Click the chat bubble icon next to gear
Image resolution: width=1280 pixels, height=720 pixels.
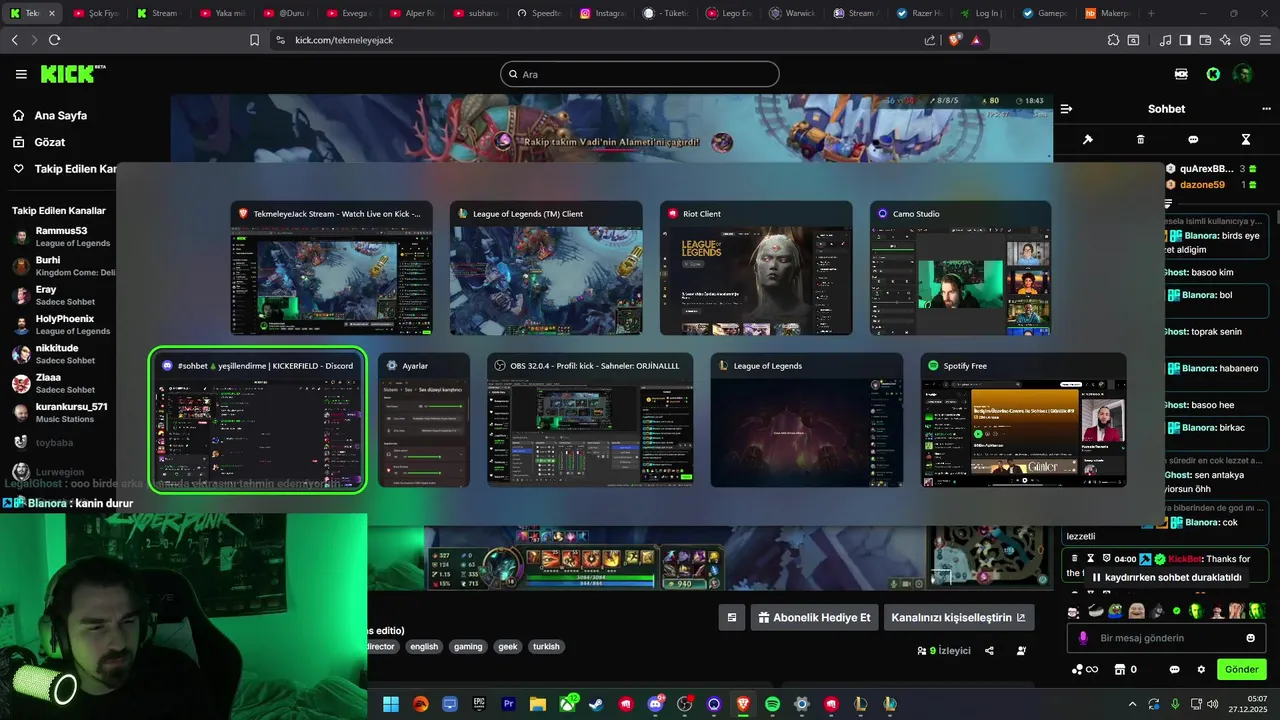pos(1175,669)
